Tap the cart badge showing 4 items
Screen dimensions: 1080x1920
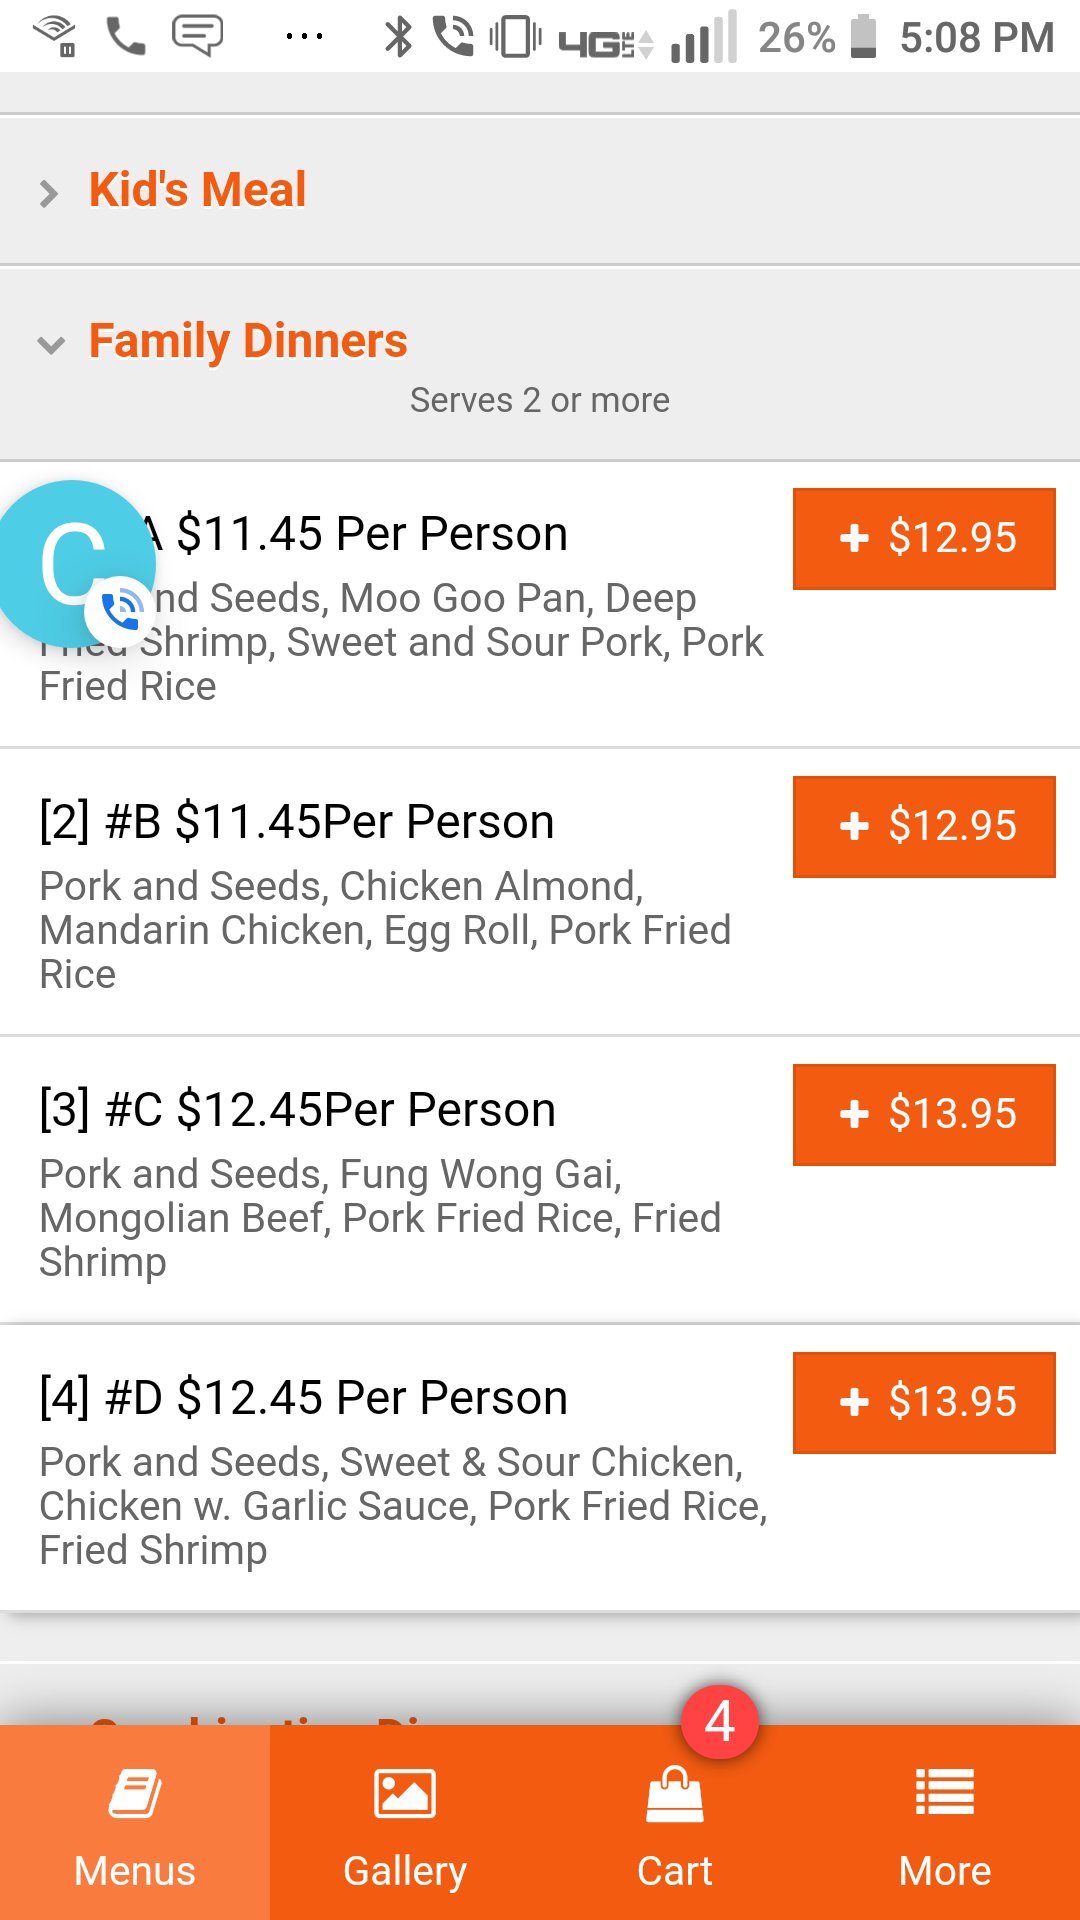click(720, 1722)
